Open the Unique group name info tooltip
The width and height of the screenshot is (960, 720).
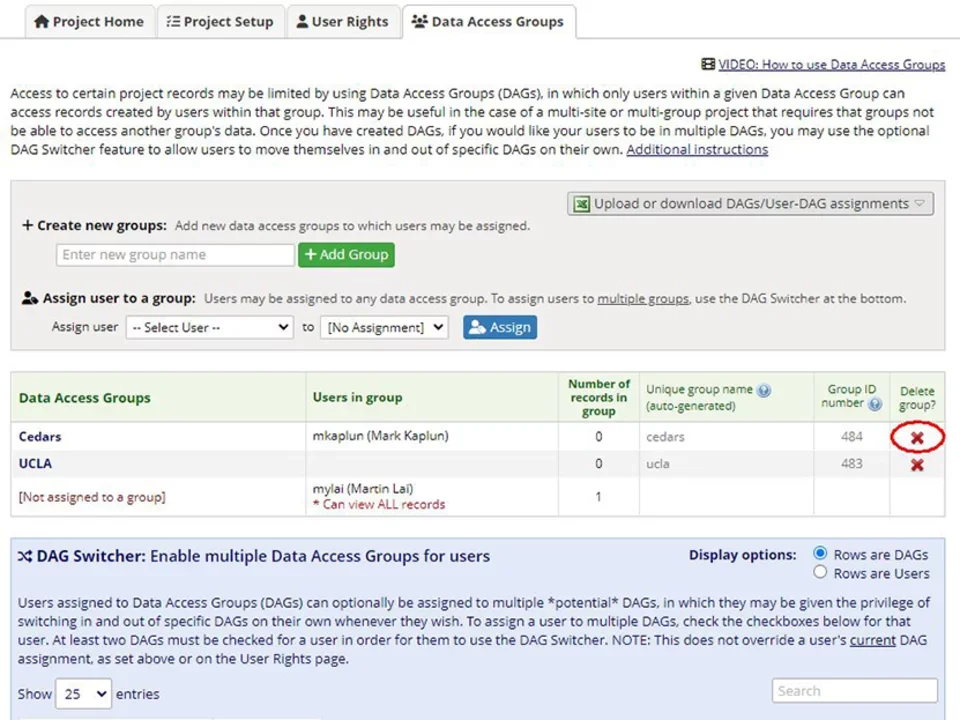pos(763,390)
